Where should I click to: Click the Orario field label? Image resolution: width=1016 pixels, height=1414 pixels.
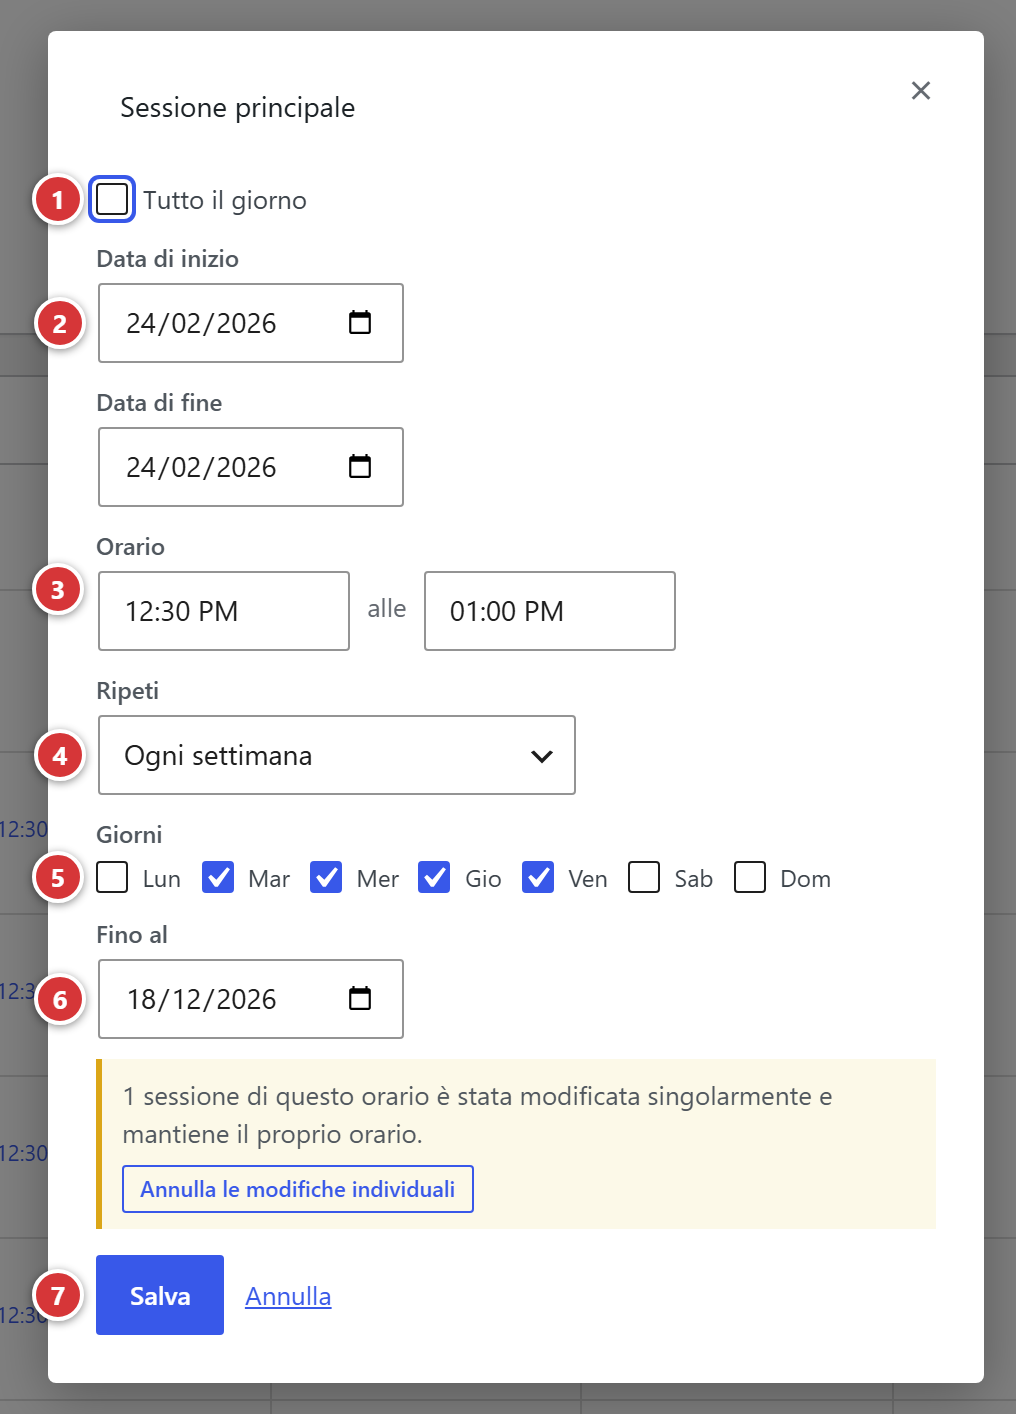(131, 547)
